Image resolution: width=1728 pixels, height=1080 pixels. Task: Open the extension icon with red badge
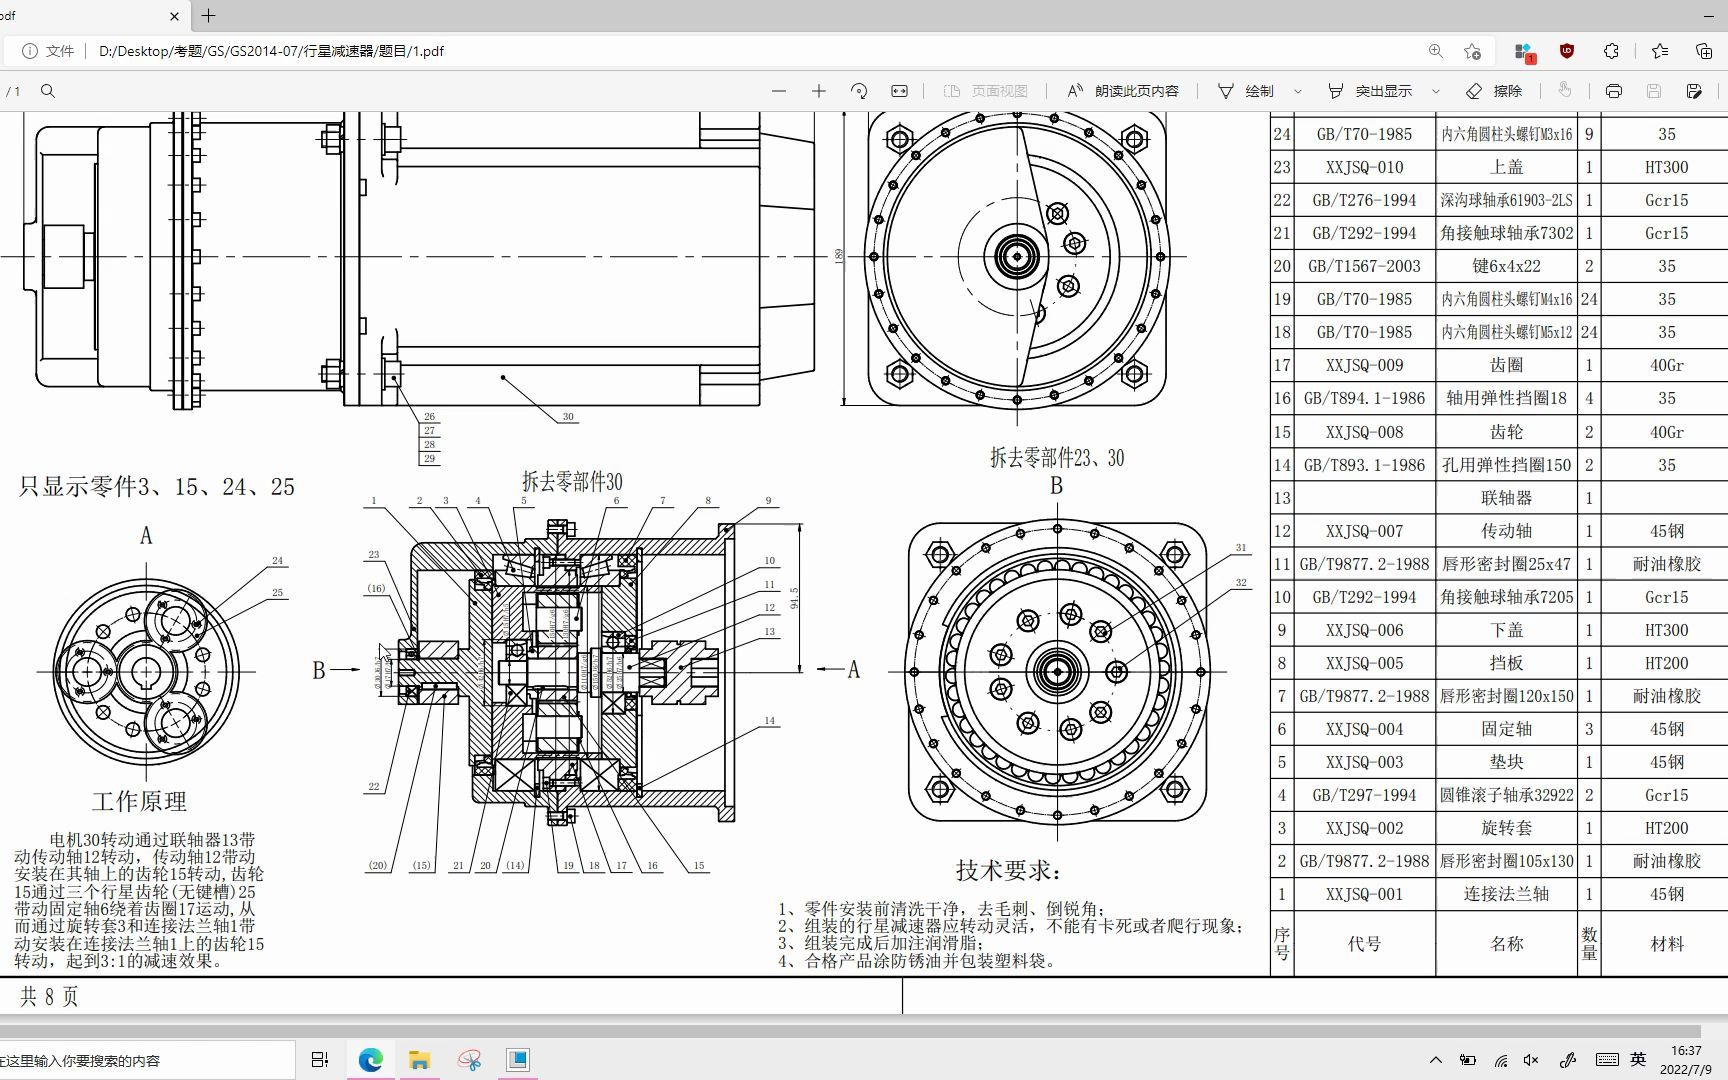pyautogui.click(x=1524, y=51)
